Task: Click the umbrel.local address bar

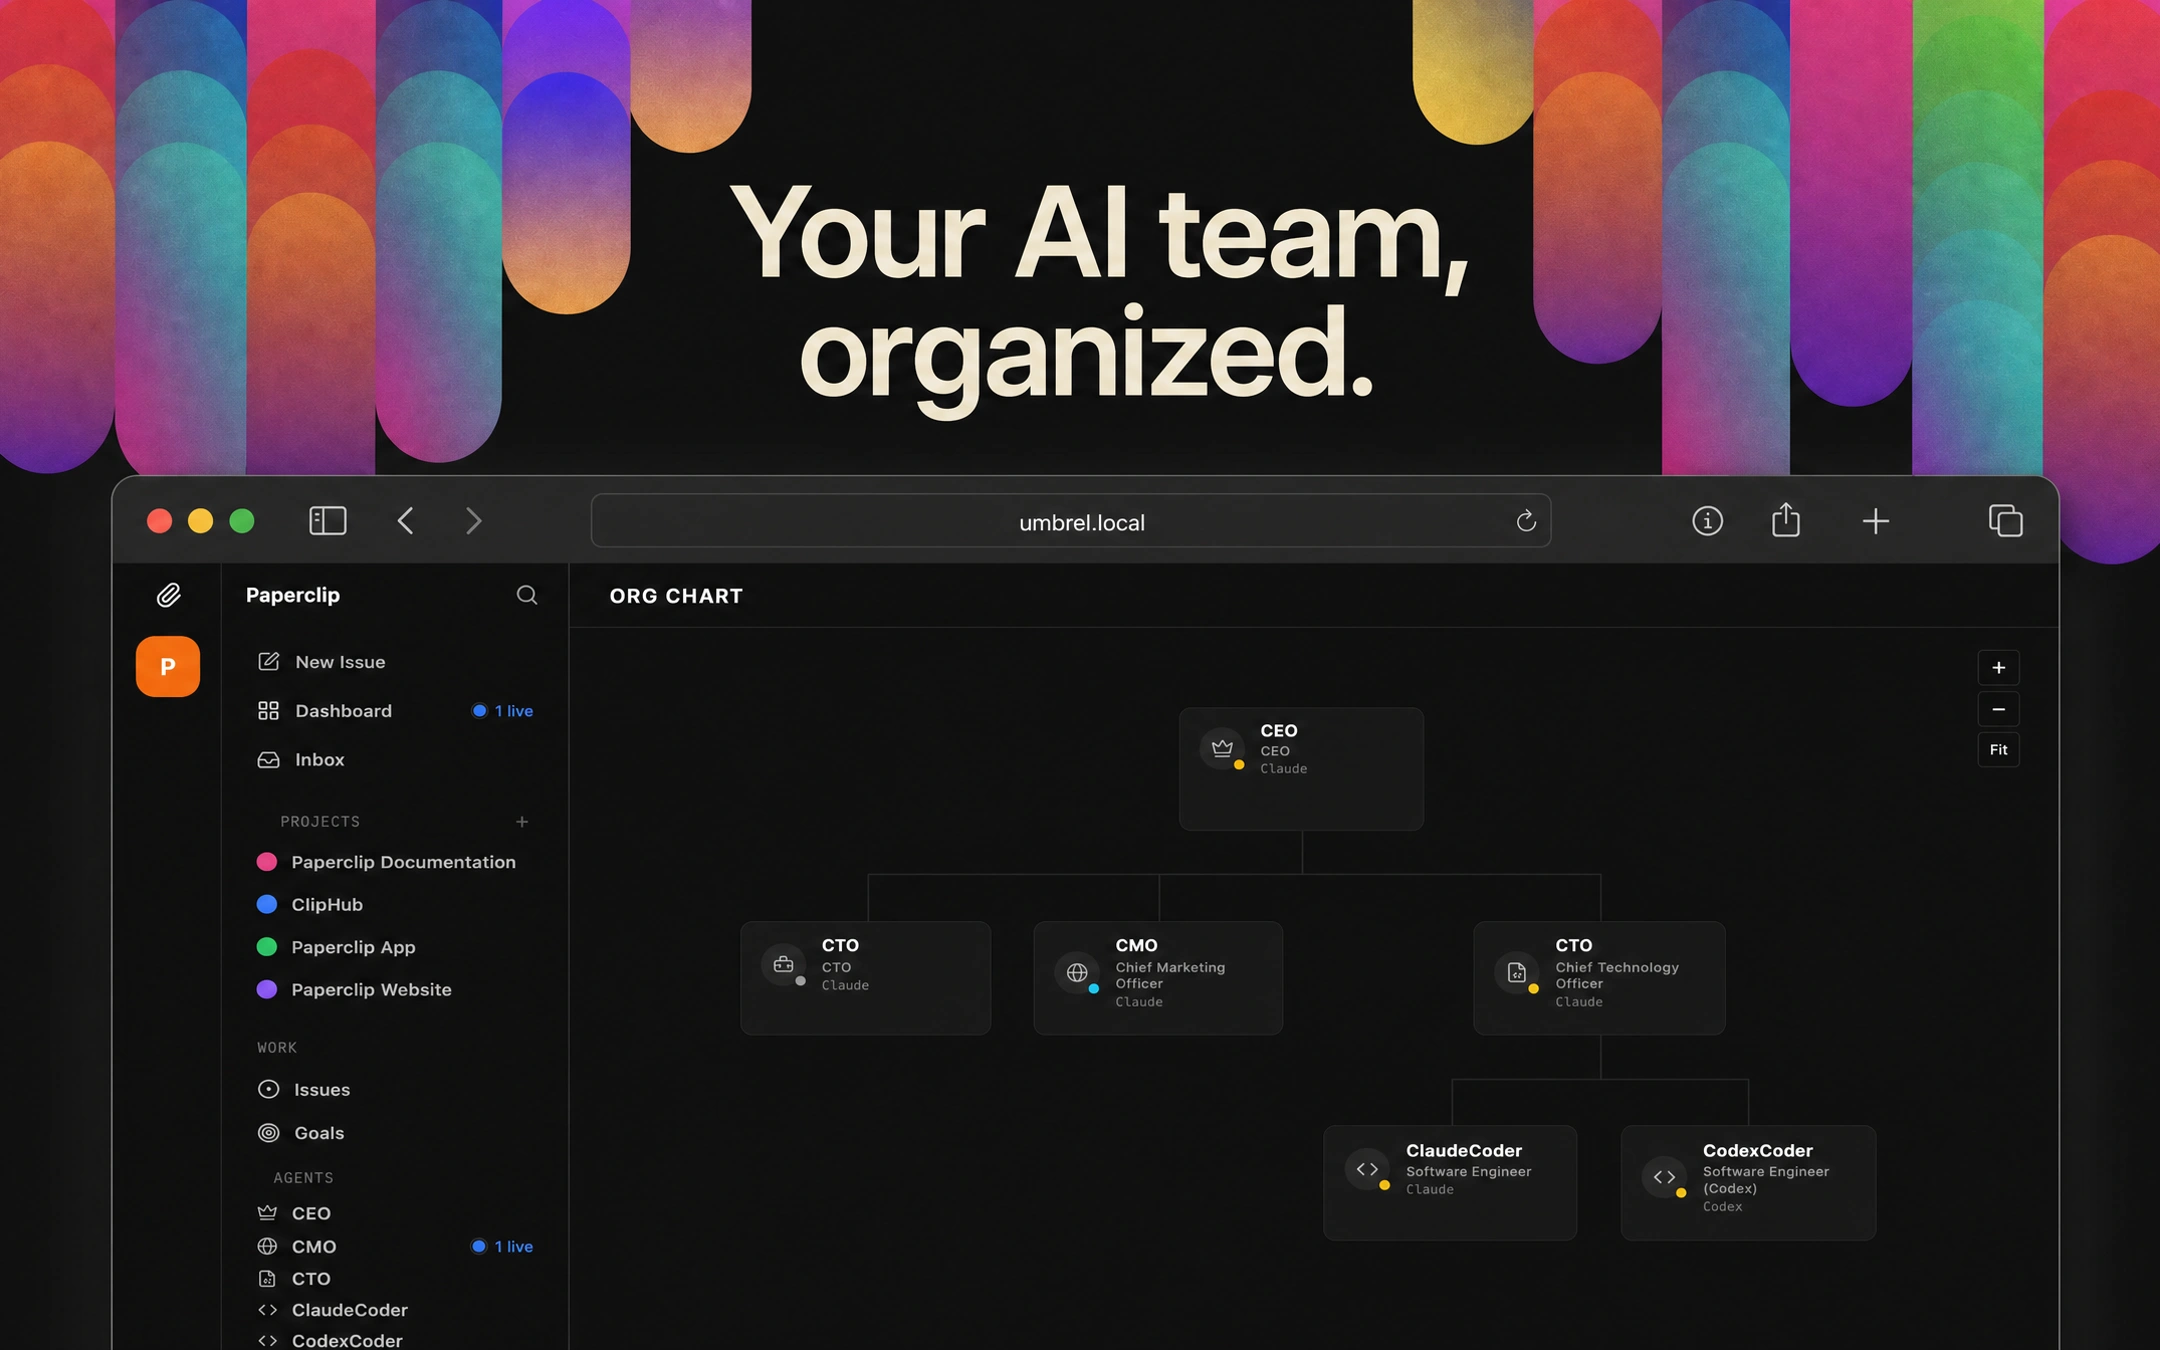Action: pyautogui.click(x=1070, y=520)
